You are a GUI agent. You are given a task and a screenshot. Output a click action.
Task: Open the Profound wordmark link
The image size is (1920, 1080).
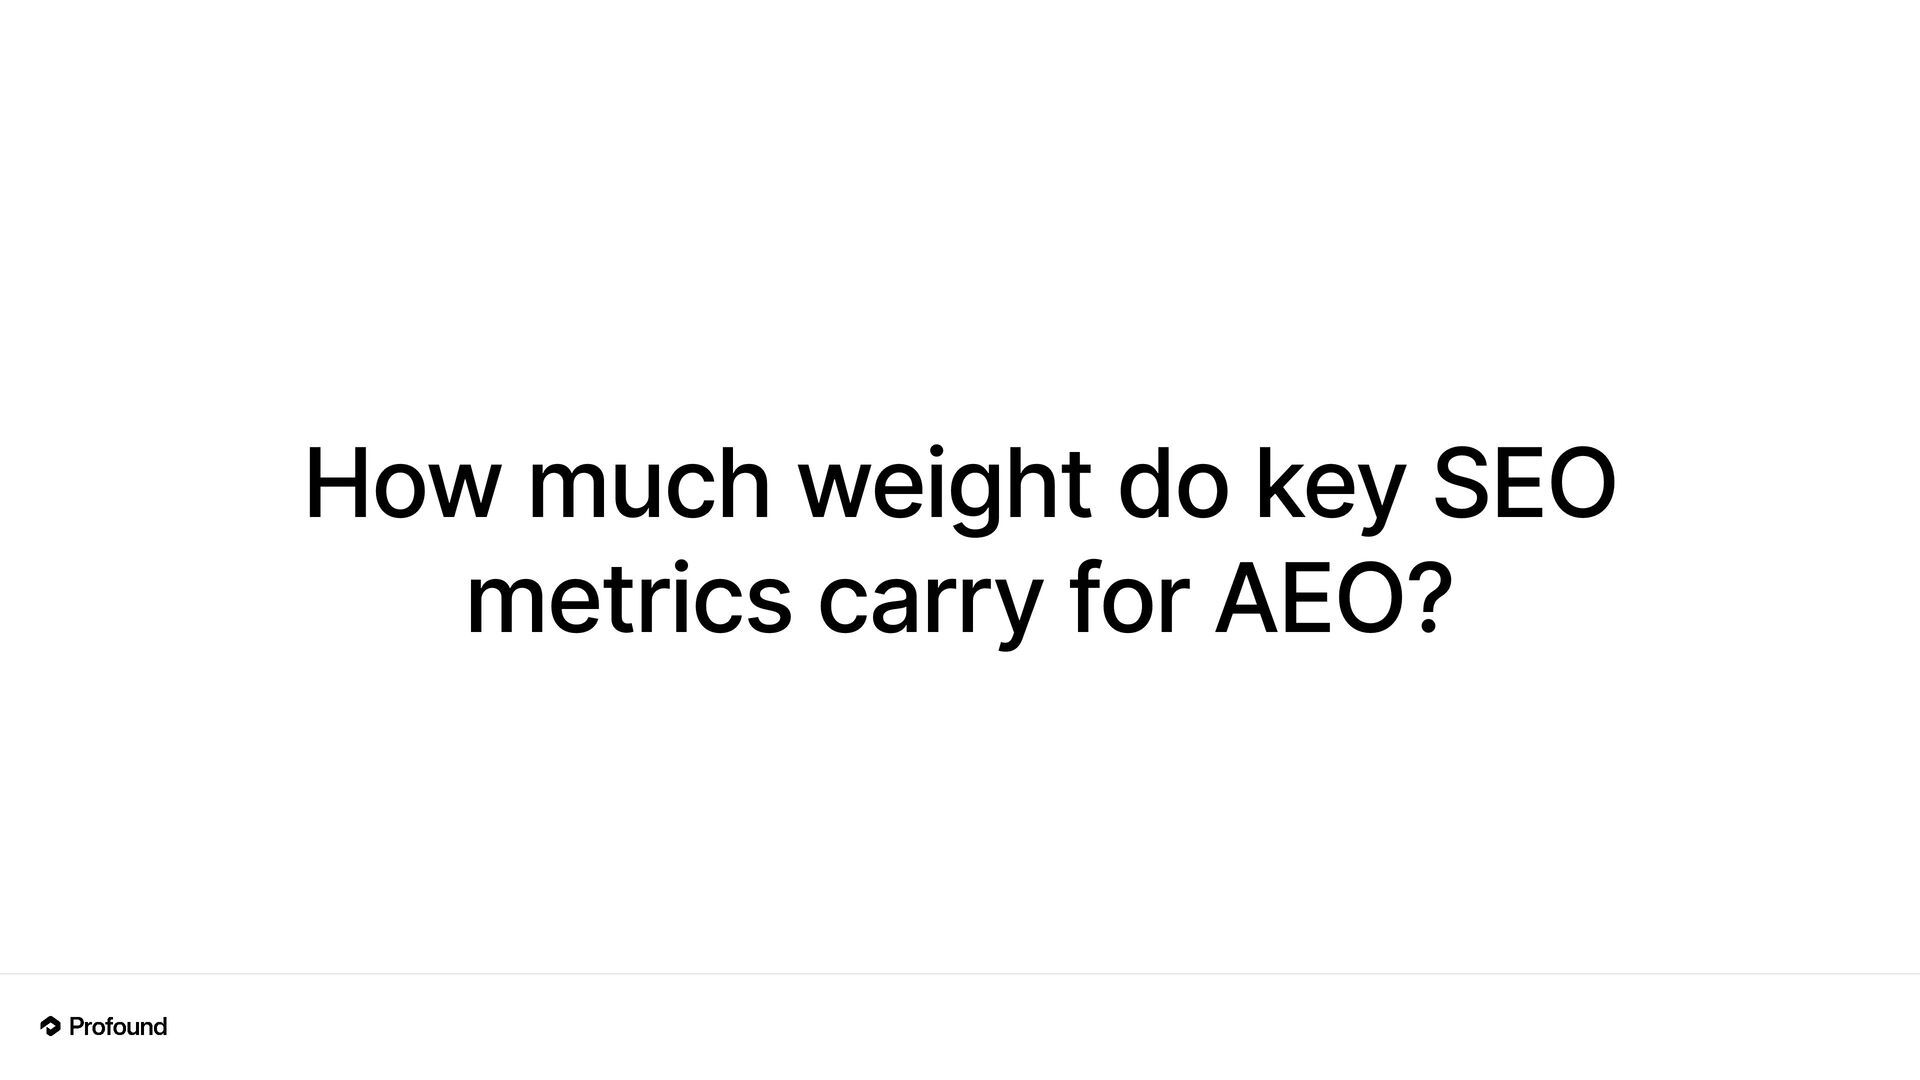coord(118,1027)
